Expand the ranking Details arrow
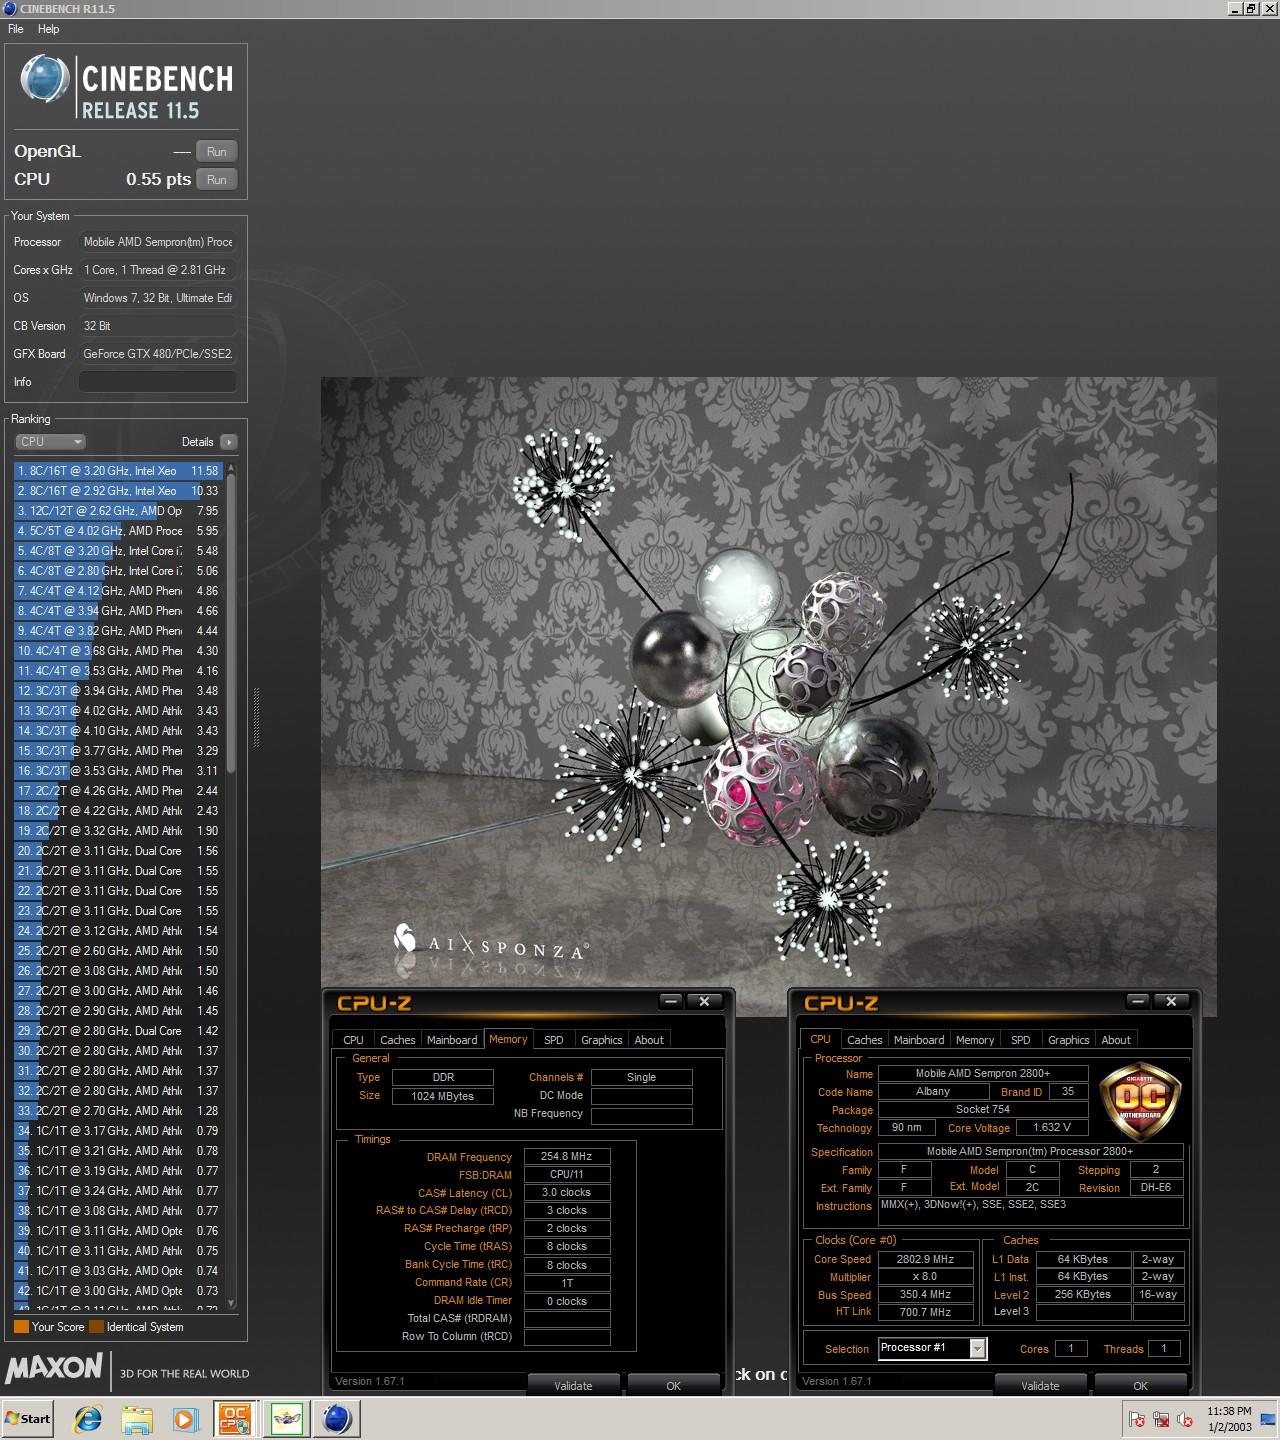 (229, 442)
